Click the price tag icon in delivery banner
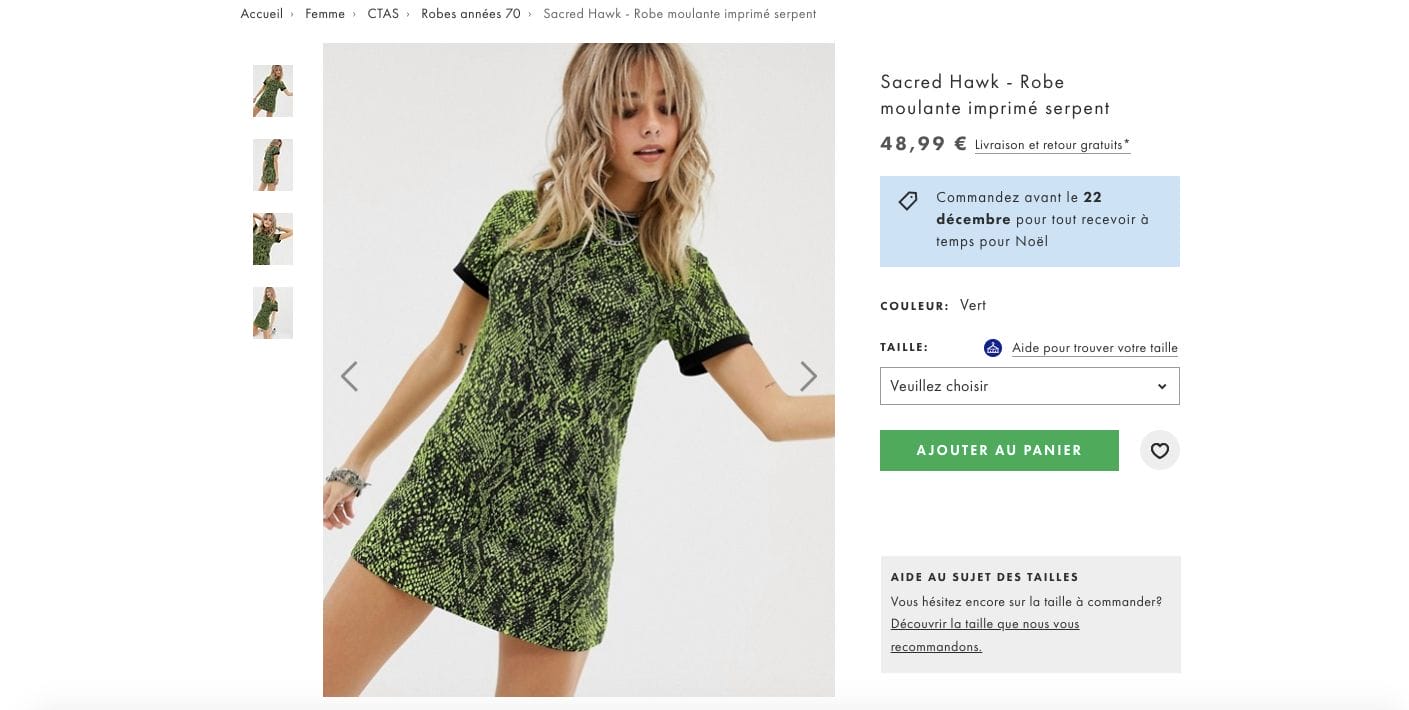The height and width of the screenshot is (710, 1409). point(907,200)
